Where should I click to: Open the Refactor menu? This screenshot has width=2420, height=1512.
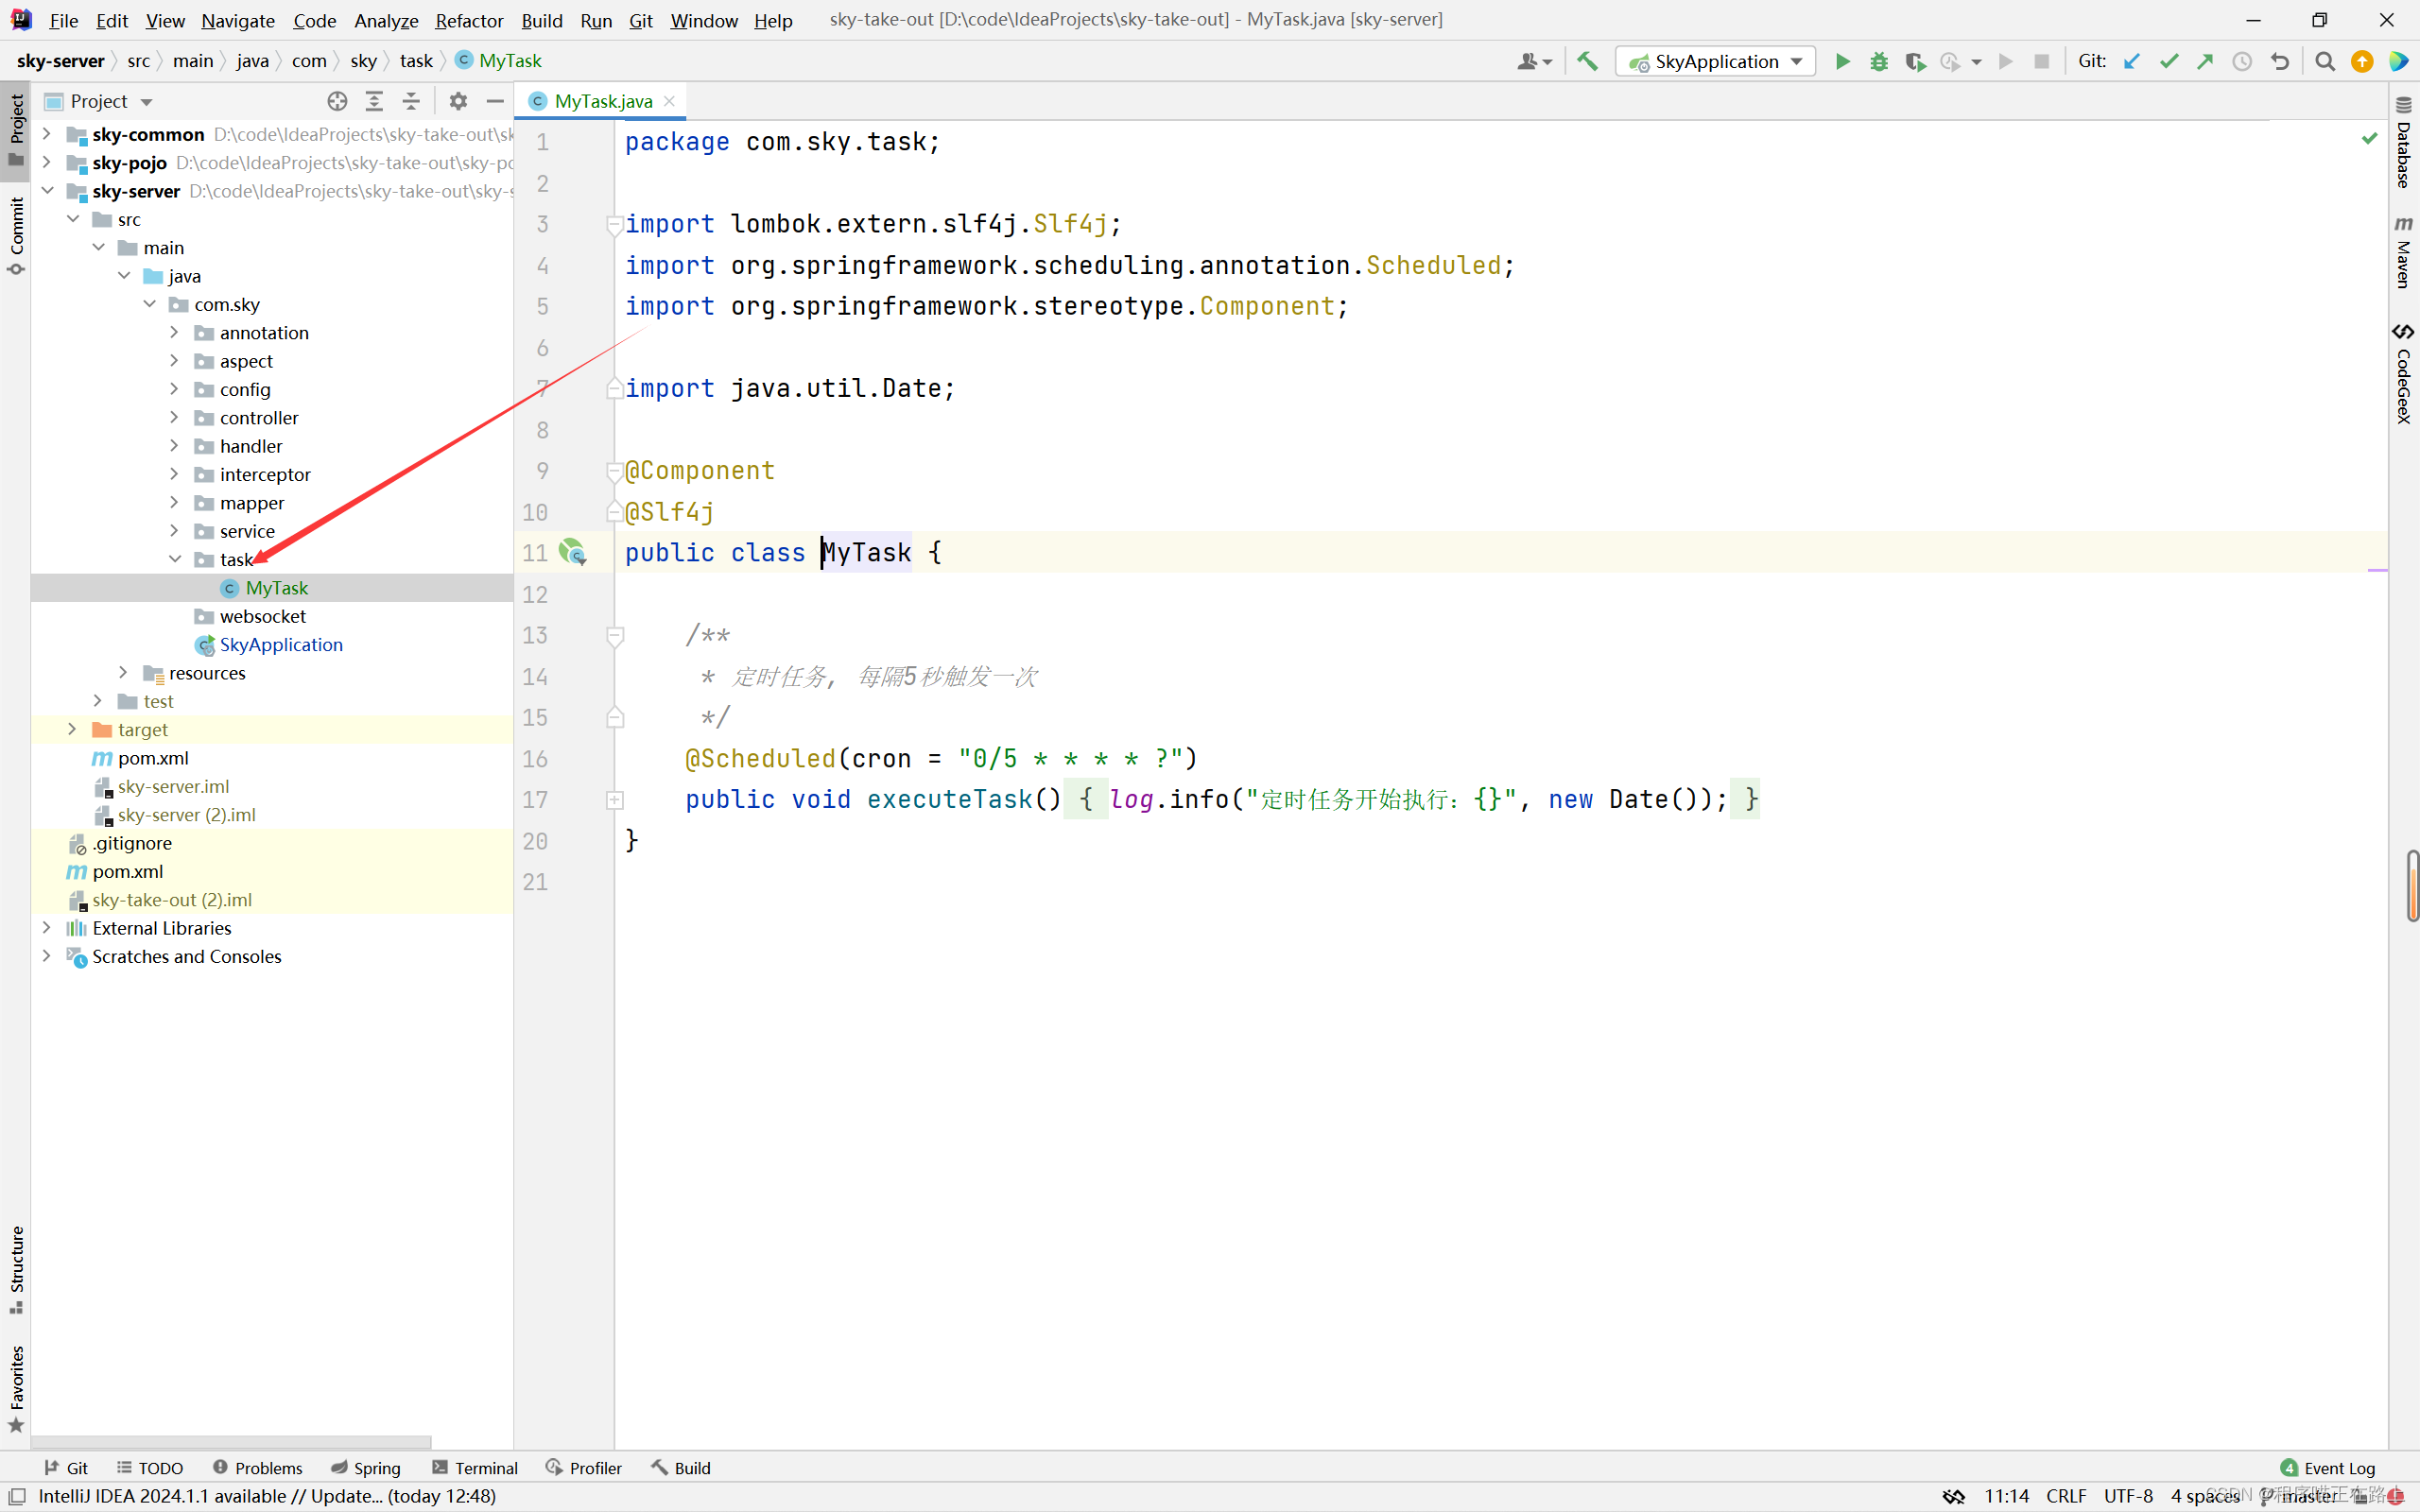tap(468, 20)
